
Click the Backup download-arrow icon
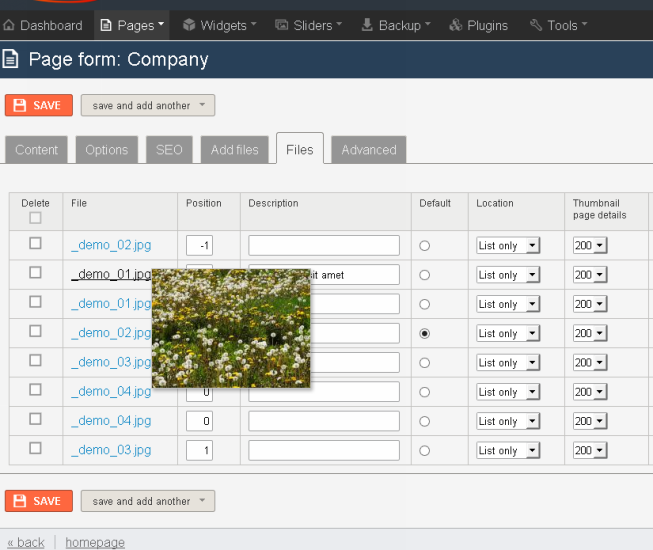click(x=367, y=25)
